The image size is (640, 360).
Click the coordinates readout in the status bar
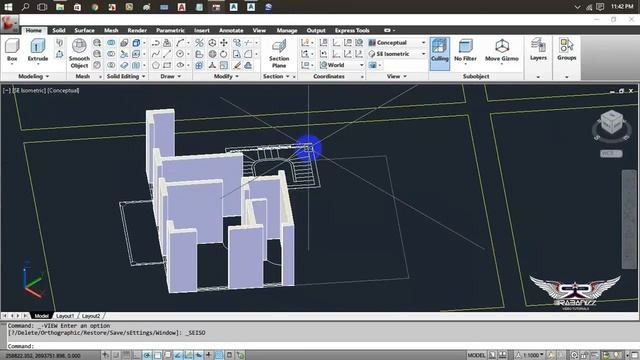43,356
